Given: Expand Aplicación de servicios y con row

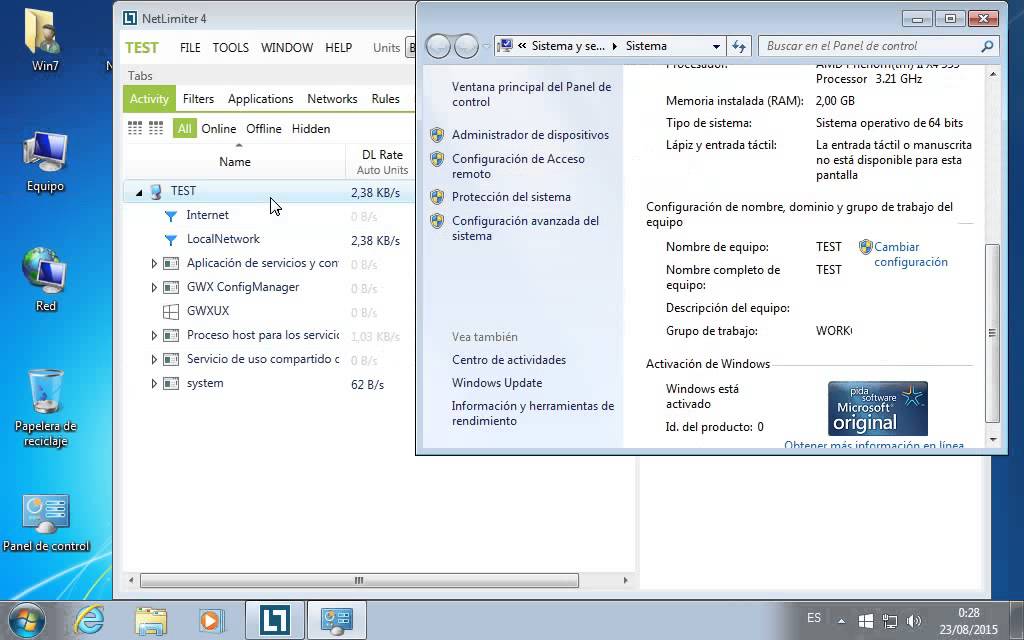Looking at the screenshot, I should [154, 264].
